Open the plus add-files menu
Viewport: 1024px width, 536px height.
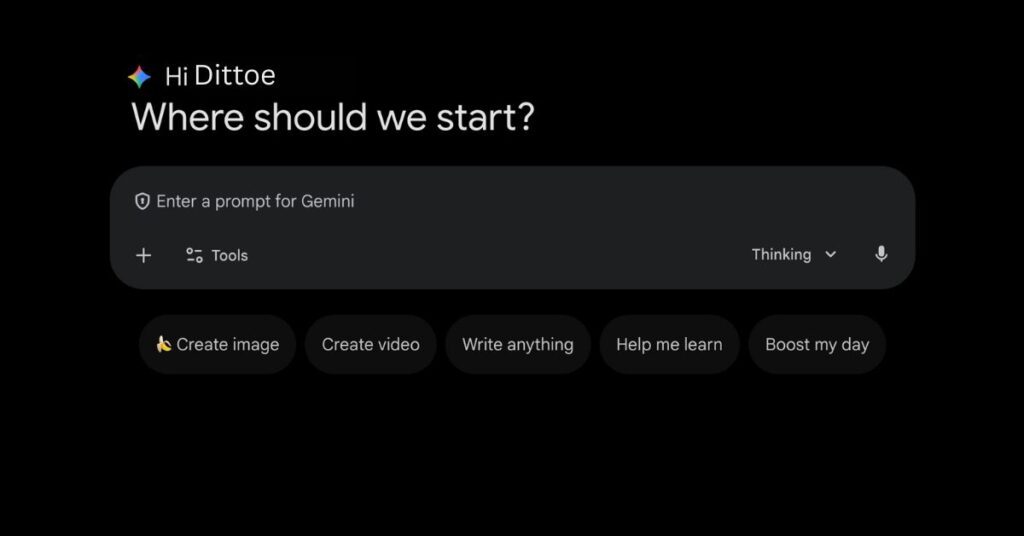pos(144,255)
